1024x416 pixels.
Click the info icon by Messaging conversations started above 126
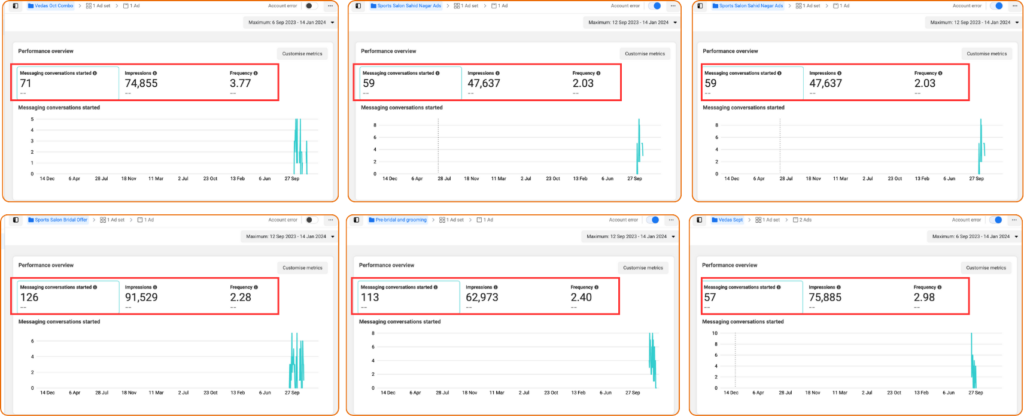click(x=95, y=287)
